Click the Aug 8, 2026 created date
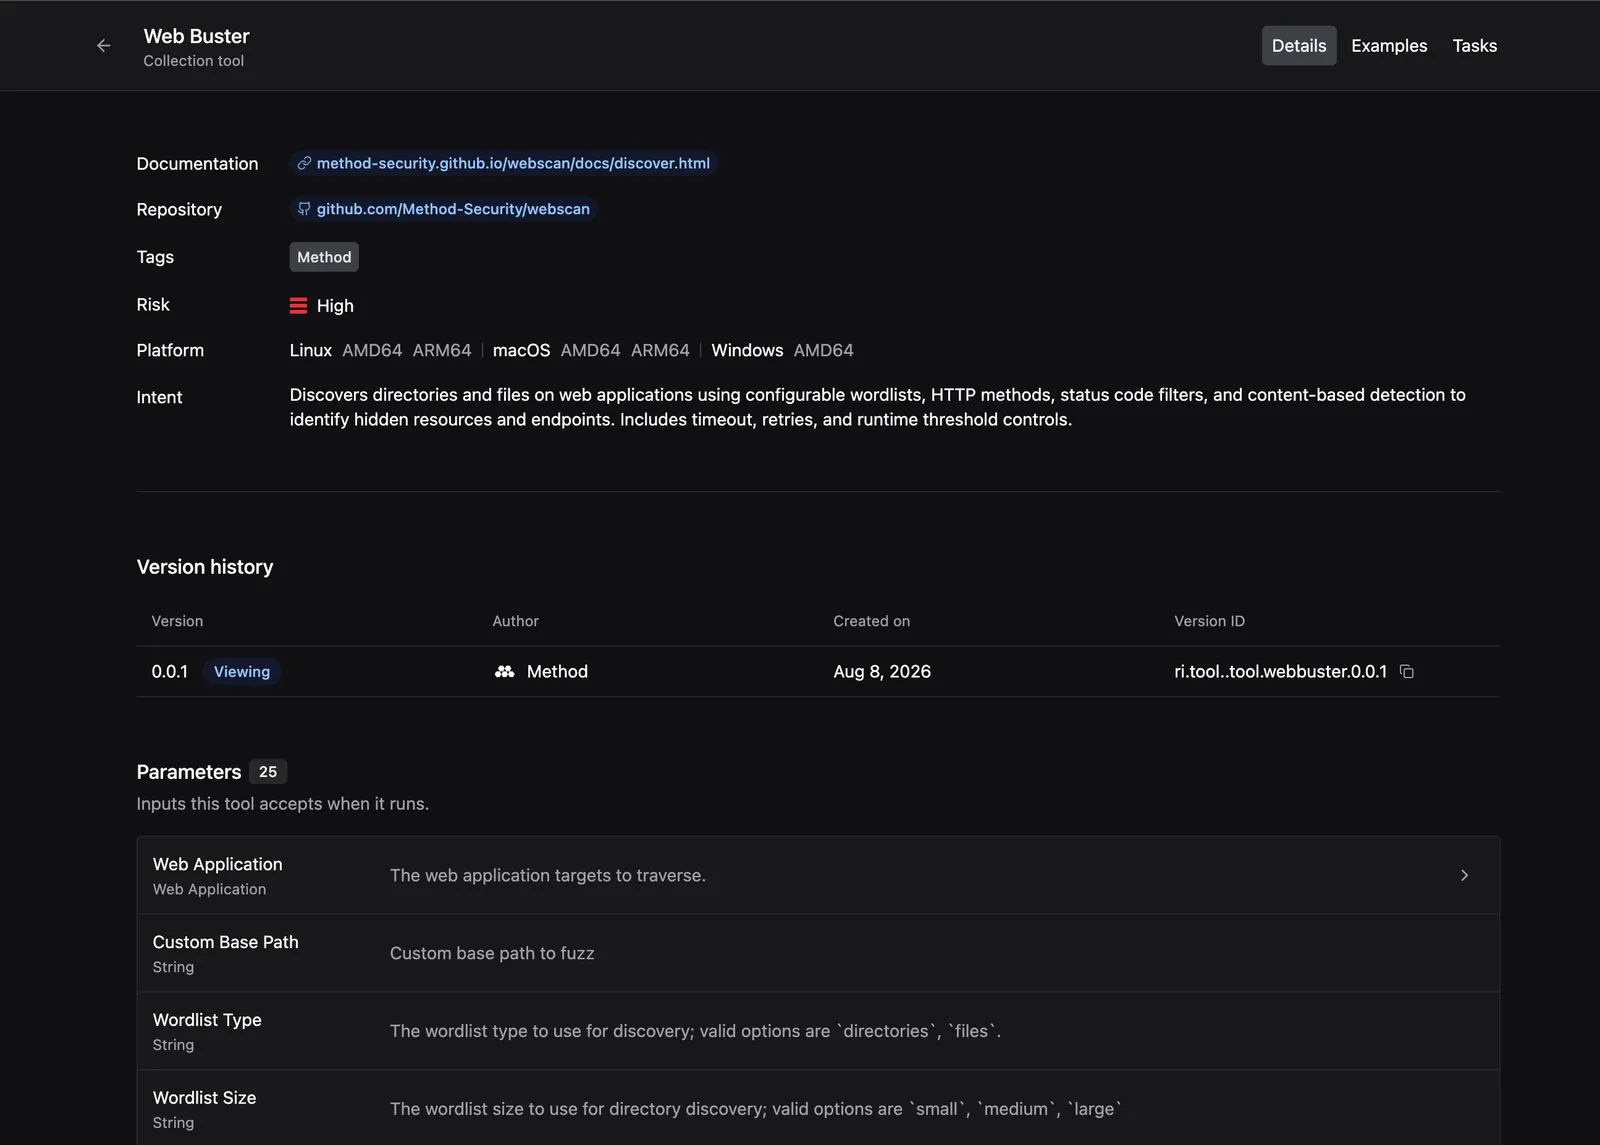Image resolution: width=1600 pixels, height=1145 pixels. click(882, 672)
